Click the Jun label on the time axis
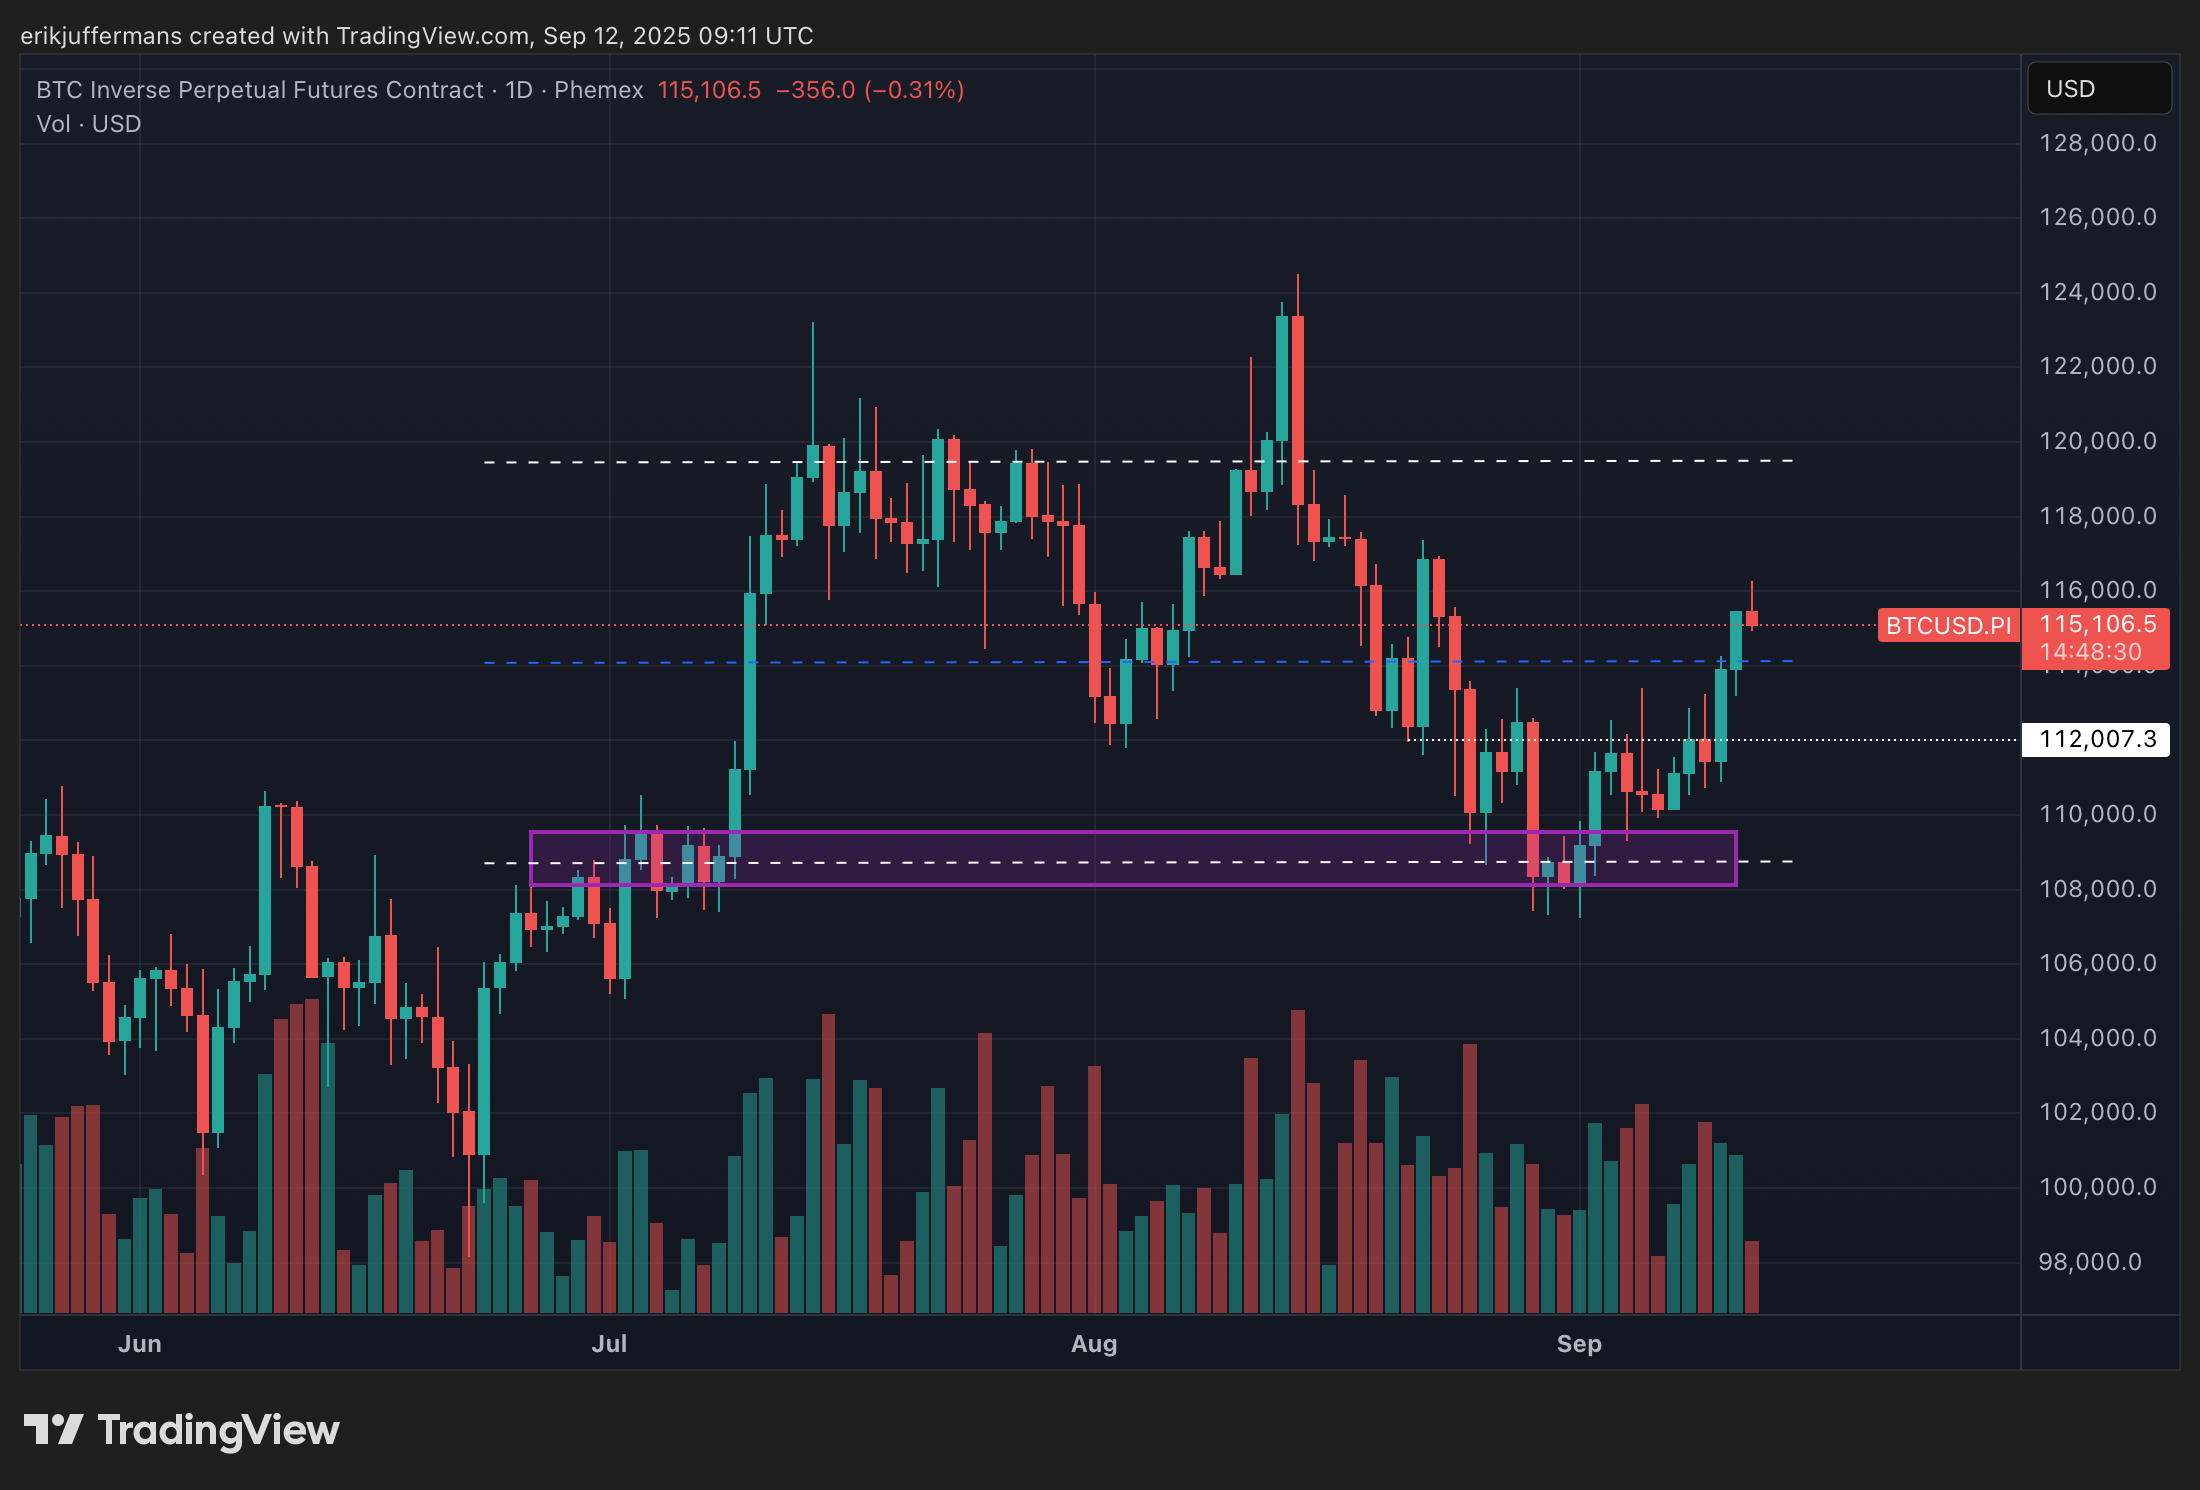 [x=140, y=1344]
